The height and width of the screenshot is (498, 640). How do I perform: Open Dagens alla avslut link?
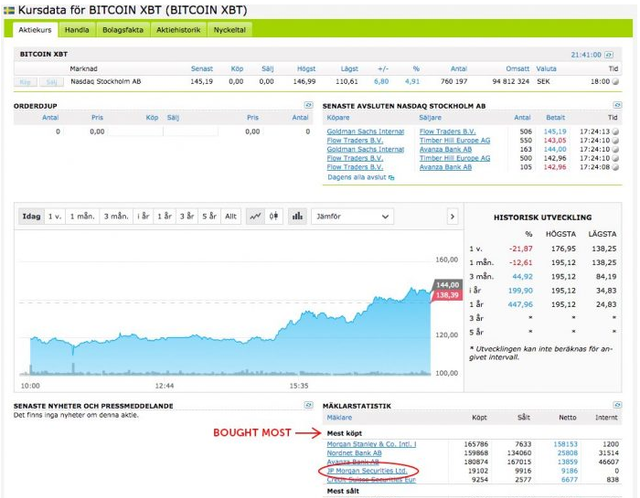[357, 177]
